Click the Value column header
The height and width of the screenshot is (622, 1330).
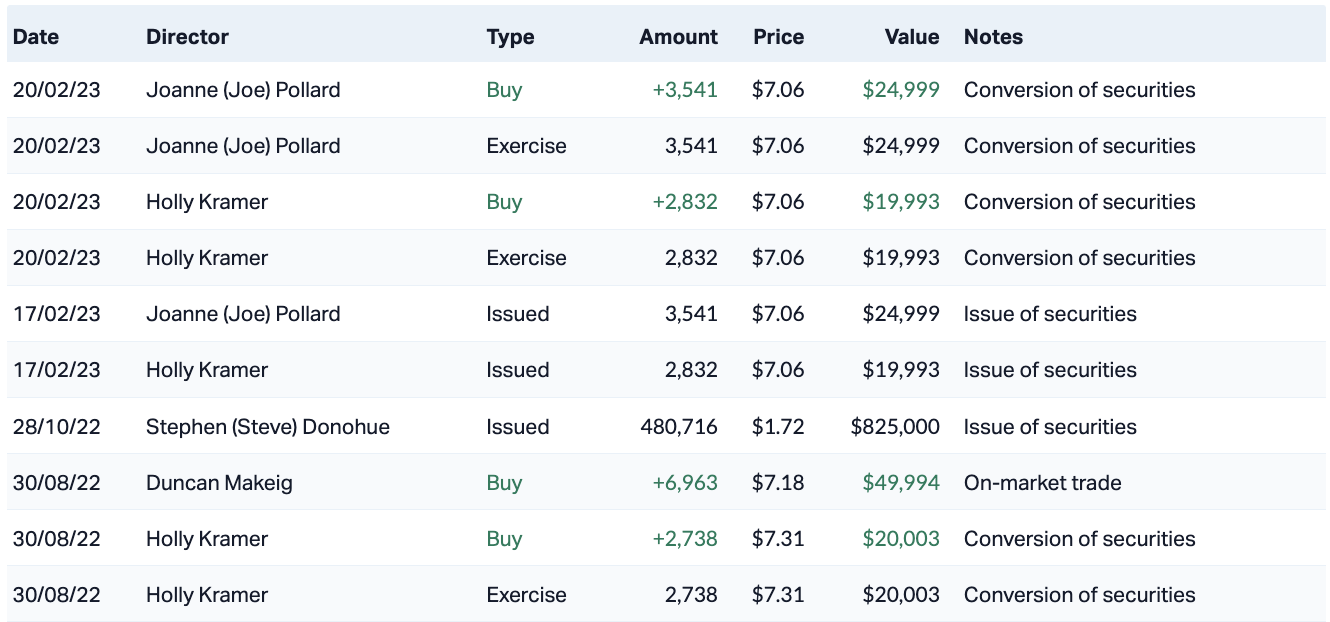tap(911, 37)
